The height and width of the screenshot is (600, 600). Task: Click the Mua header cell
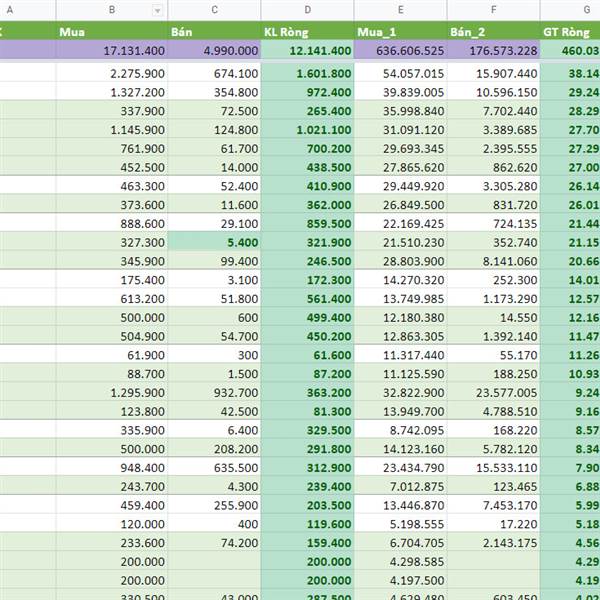click(112, 31)
